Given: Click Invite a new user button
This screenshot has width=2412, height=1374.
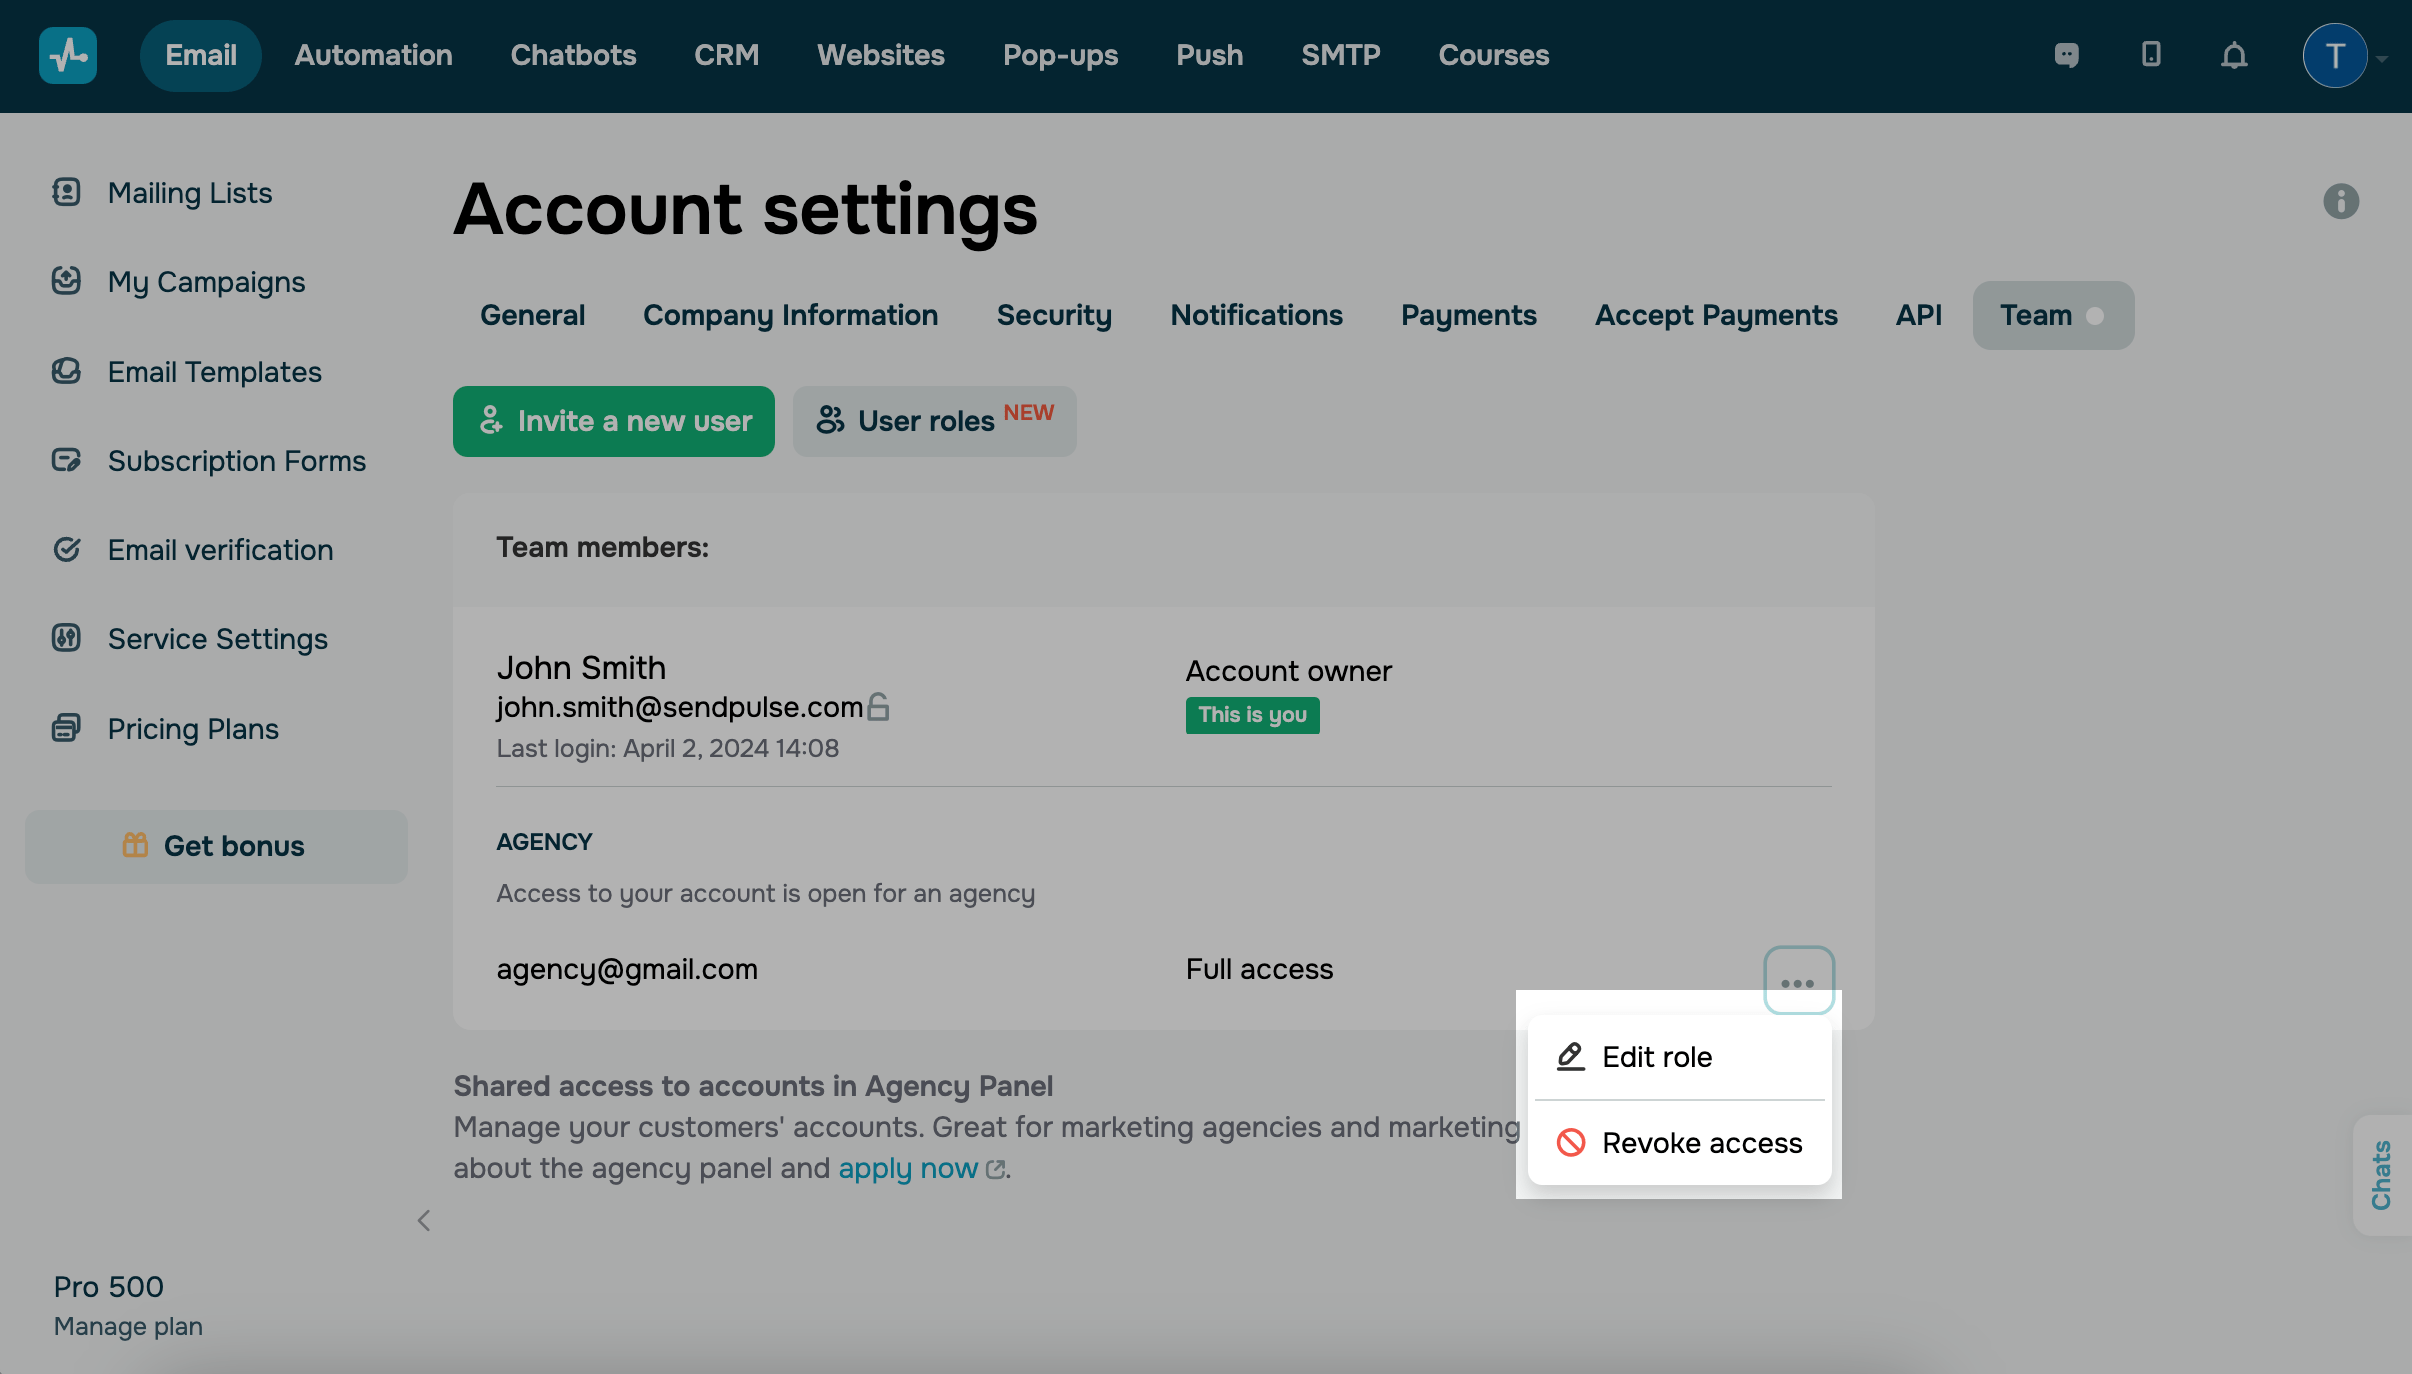Looking at the screenshot, I should click(613, 421).
